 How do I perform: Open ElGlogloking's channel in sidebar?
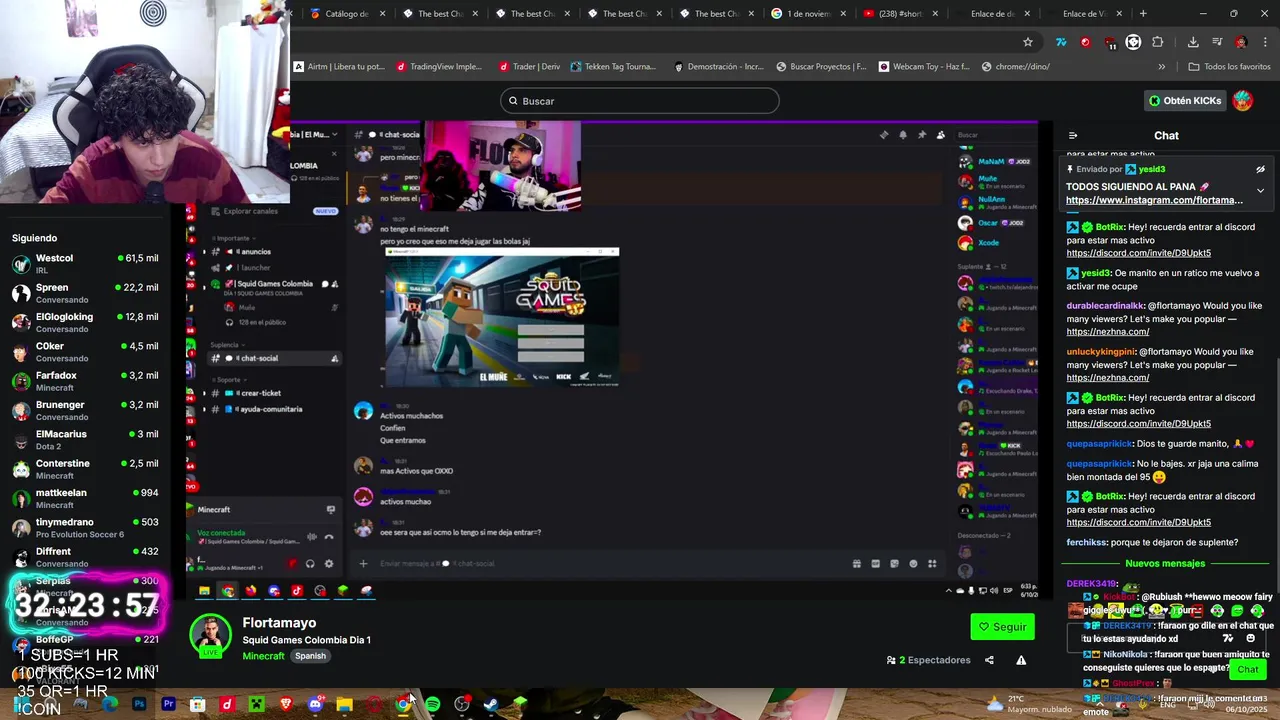point(85,323)
